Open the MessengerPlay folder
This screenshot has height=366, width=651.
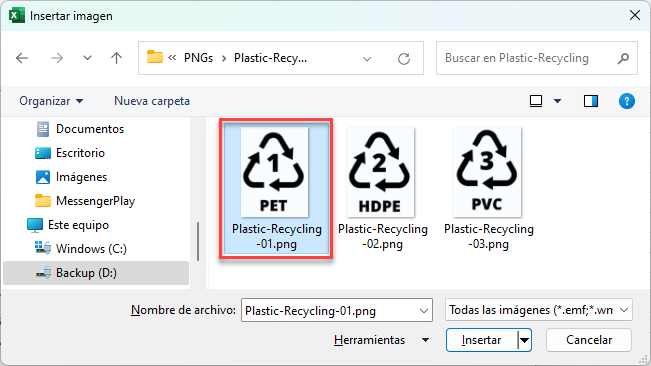click(95, 201)
